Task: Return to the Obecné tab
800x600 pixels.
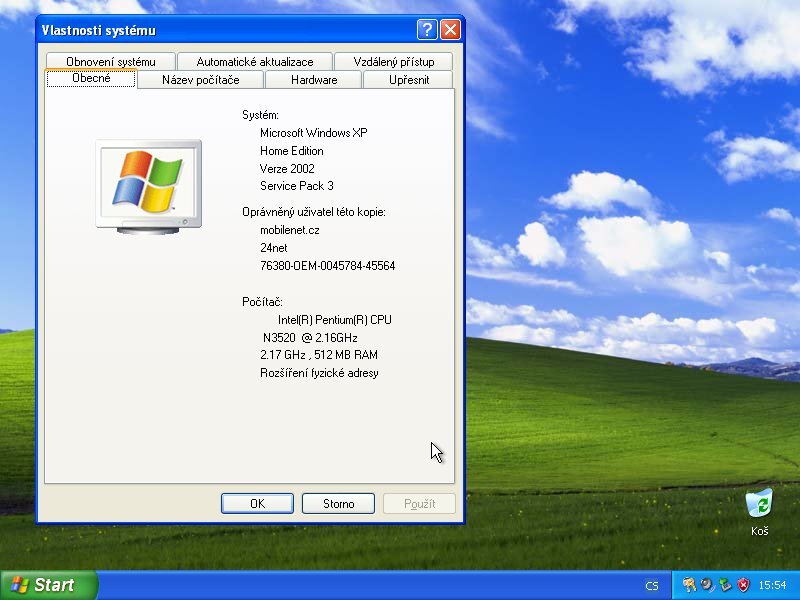Action: point(91,79)
